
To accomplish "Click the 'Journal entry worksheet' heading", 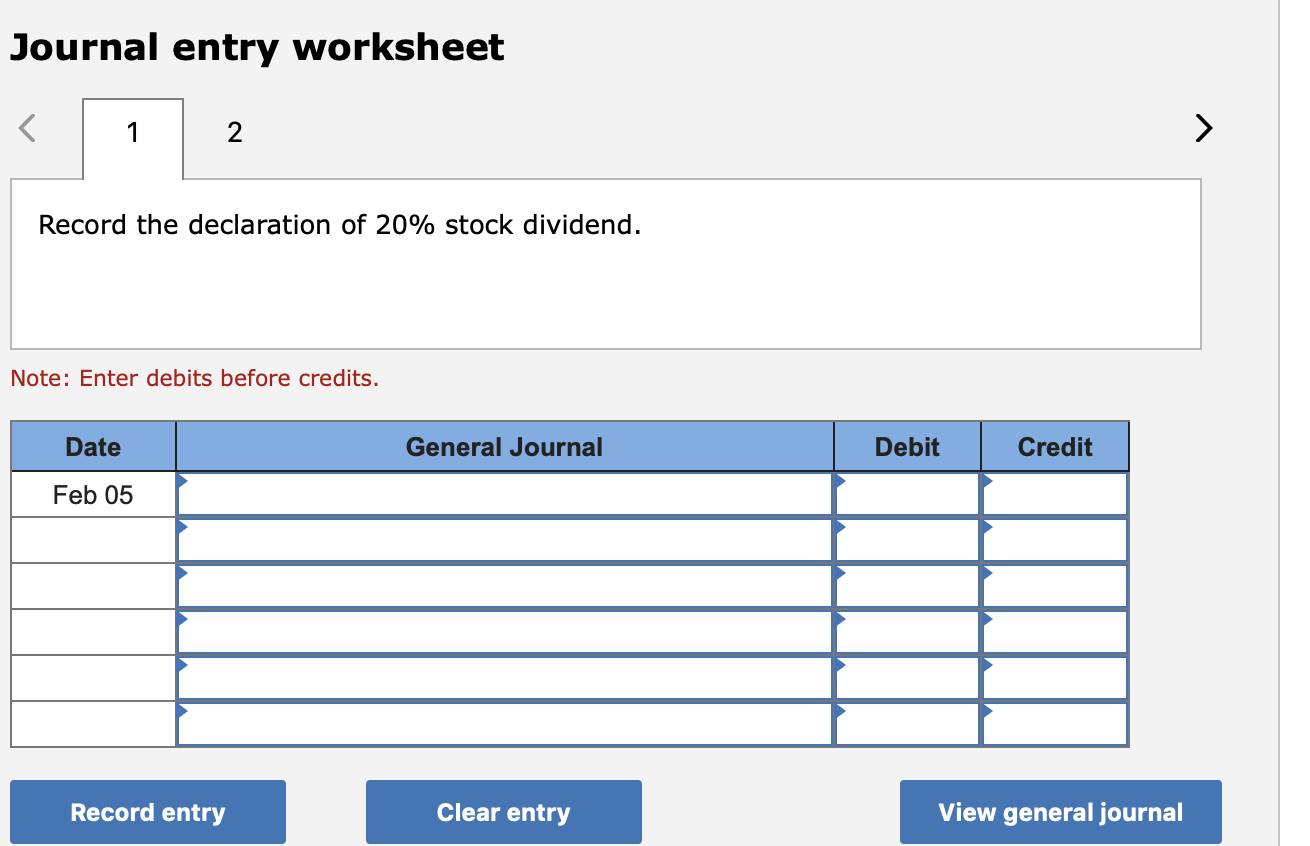I will click(257, 48).
